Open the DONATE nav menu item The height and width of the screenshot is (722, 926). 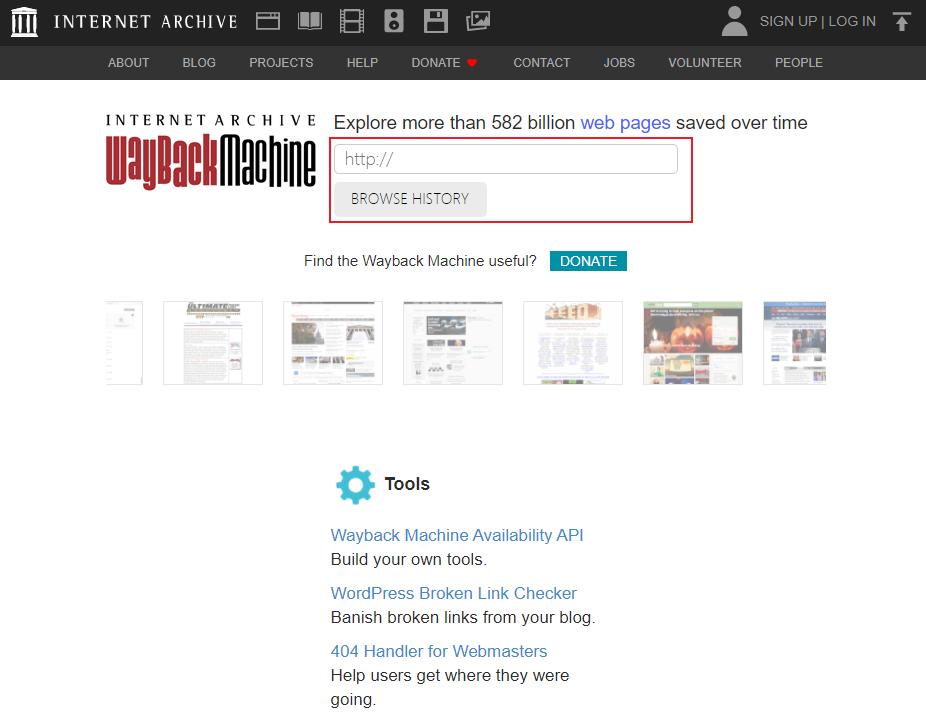pyautogui.click(x=436, y=63)
